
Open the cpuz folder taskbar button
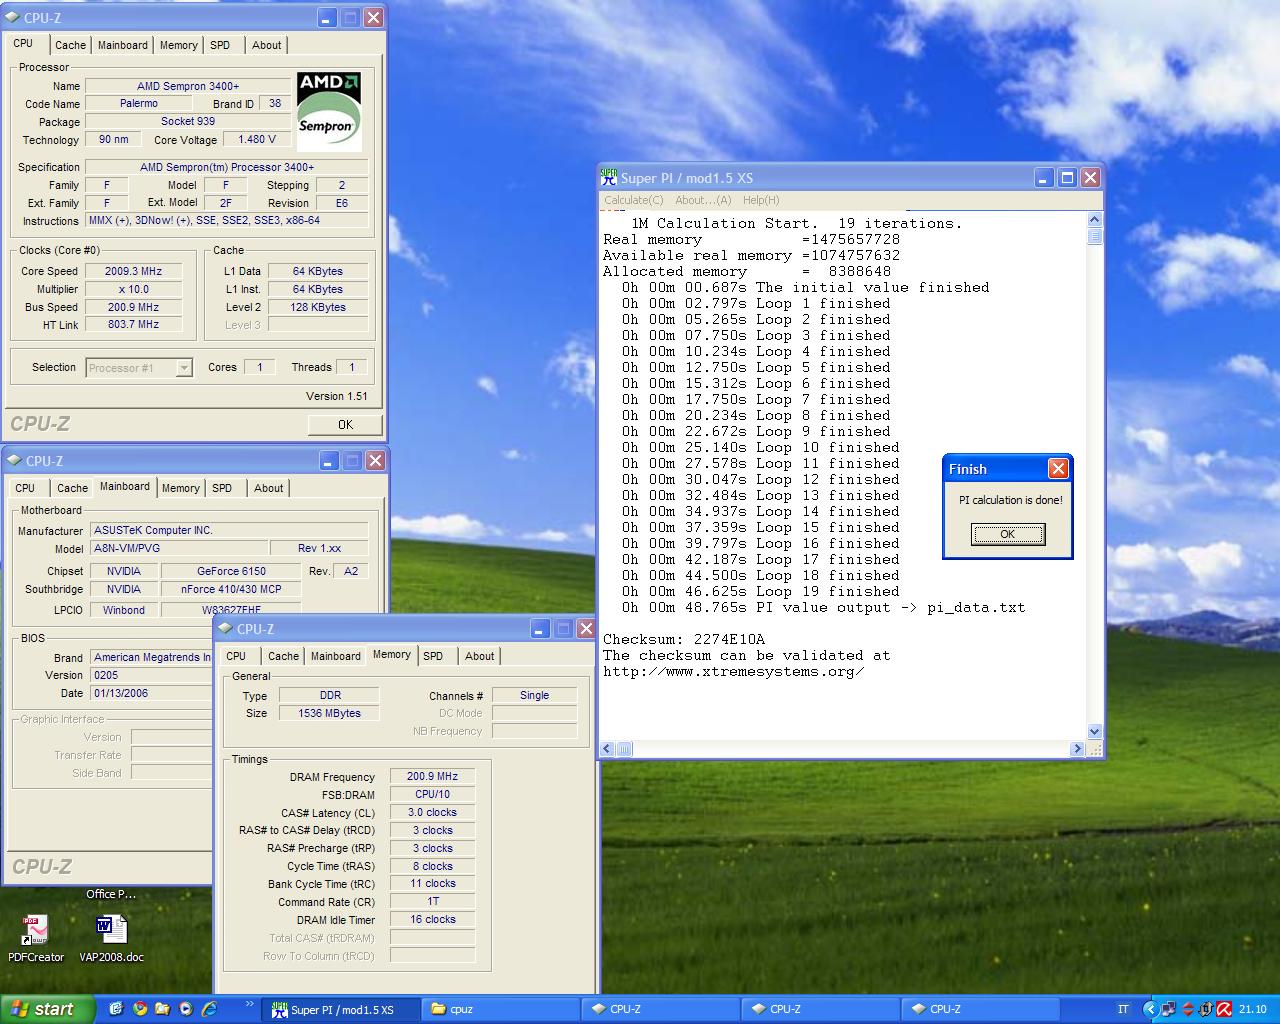tap(500, 1009)
